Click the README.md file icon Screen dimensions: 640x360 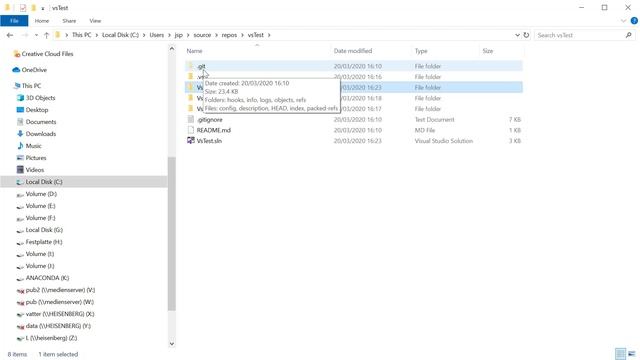click(191, 130)
